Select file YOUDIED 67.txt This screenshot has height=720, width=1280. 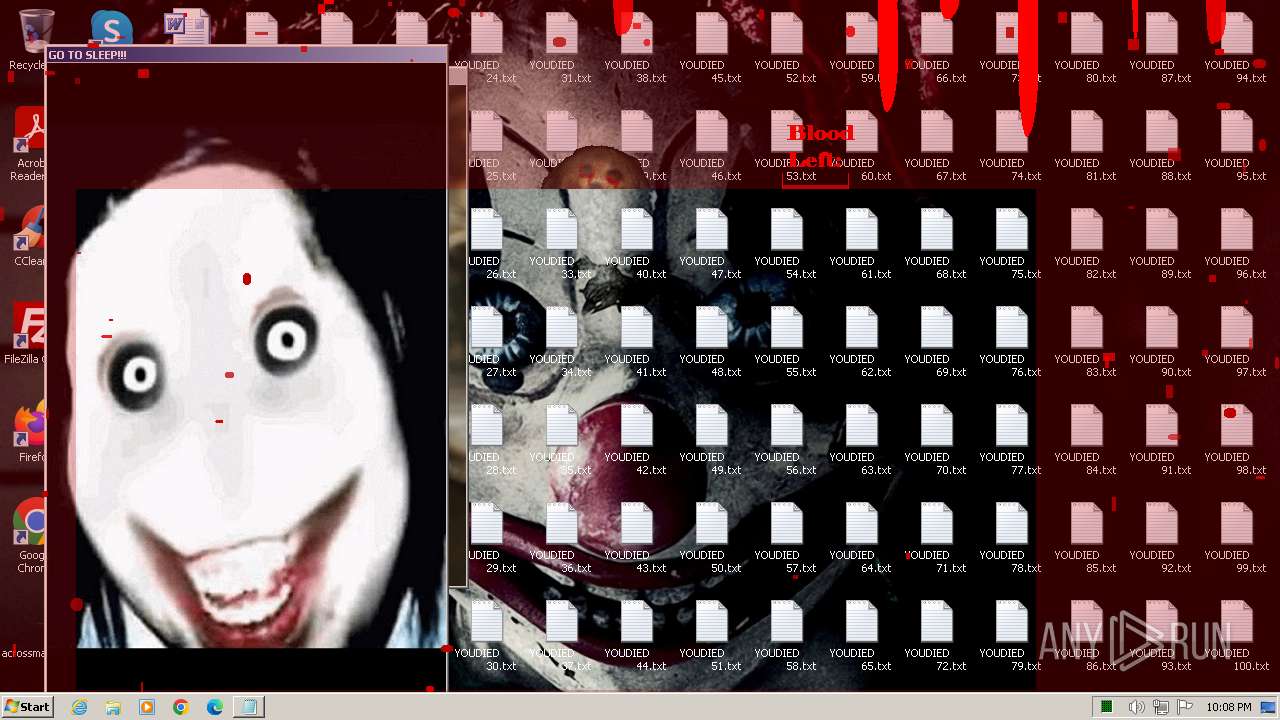tap(936, 146)
